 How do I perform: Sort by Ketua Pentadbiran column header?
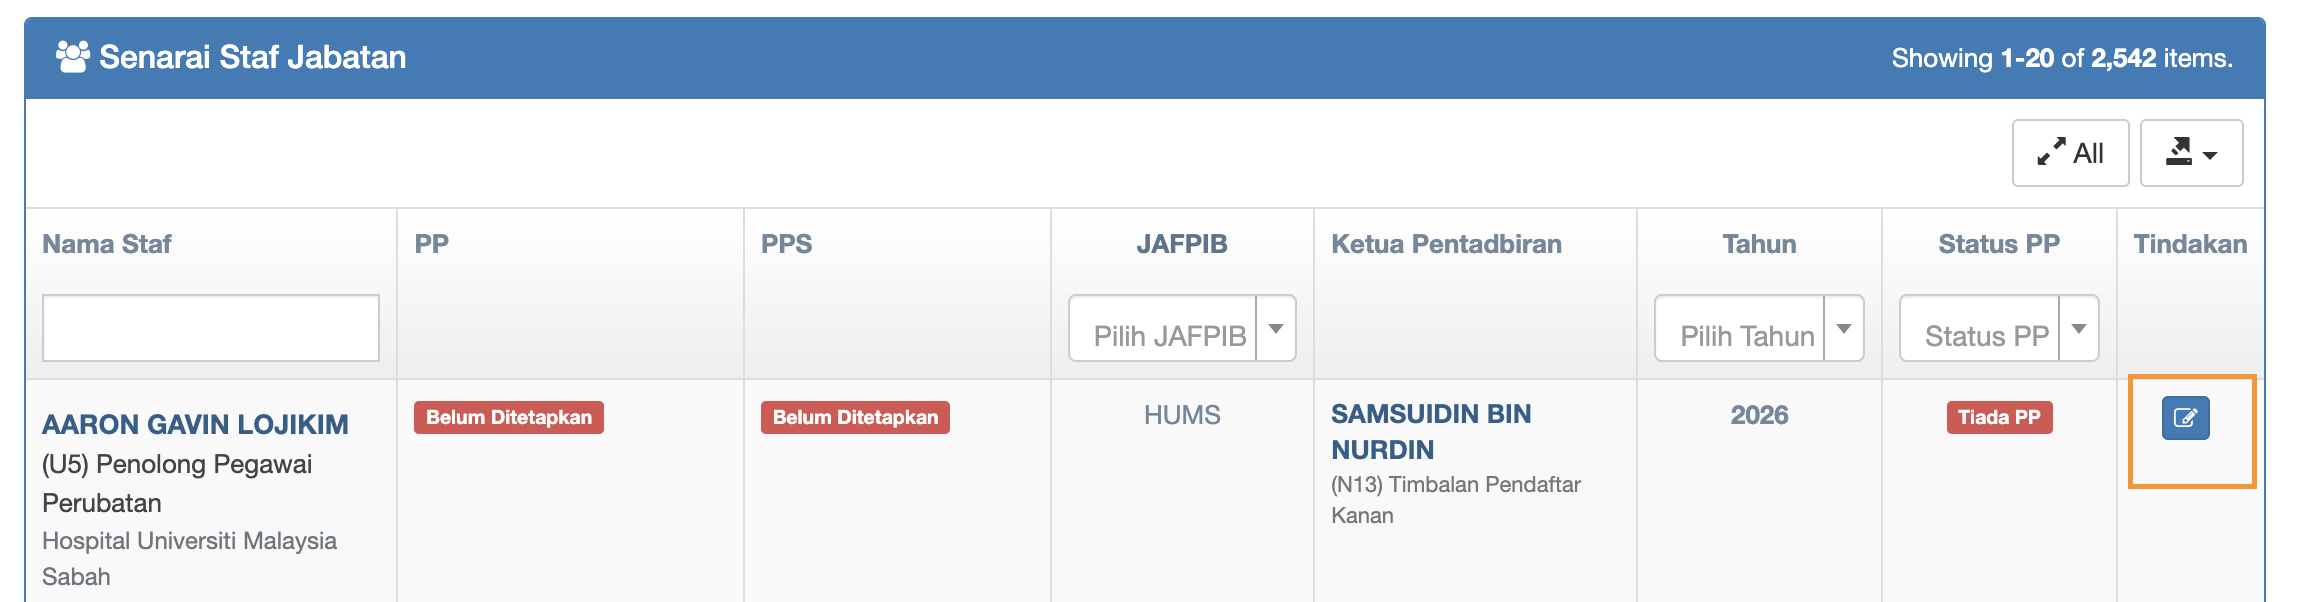(x=1446, y=244)
